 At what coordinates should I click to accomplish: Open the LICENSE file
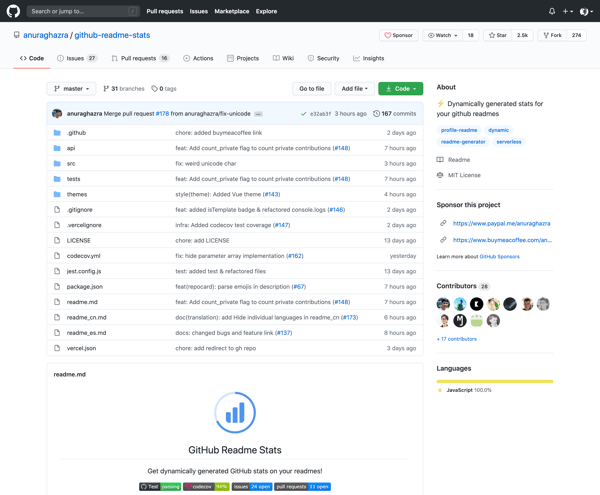[x=79, y=241]
